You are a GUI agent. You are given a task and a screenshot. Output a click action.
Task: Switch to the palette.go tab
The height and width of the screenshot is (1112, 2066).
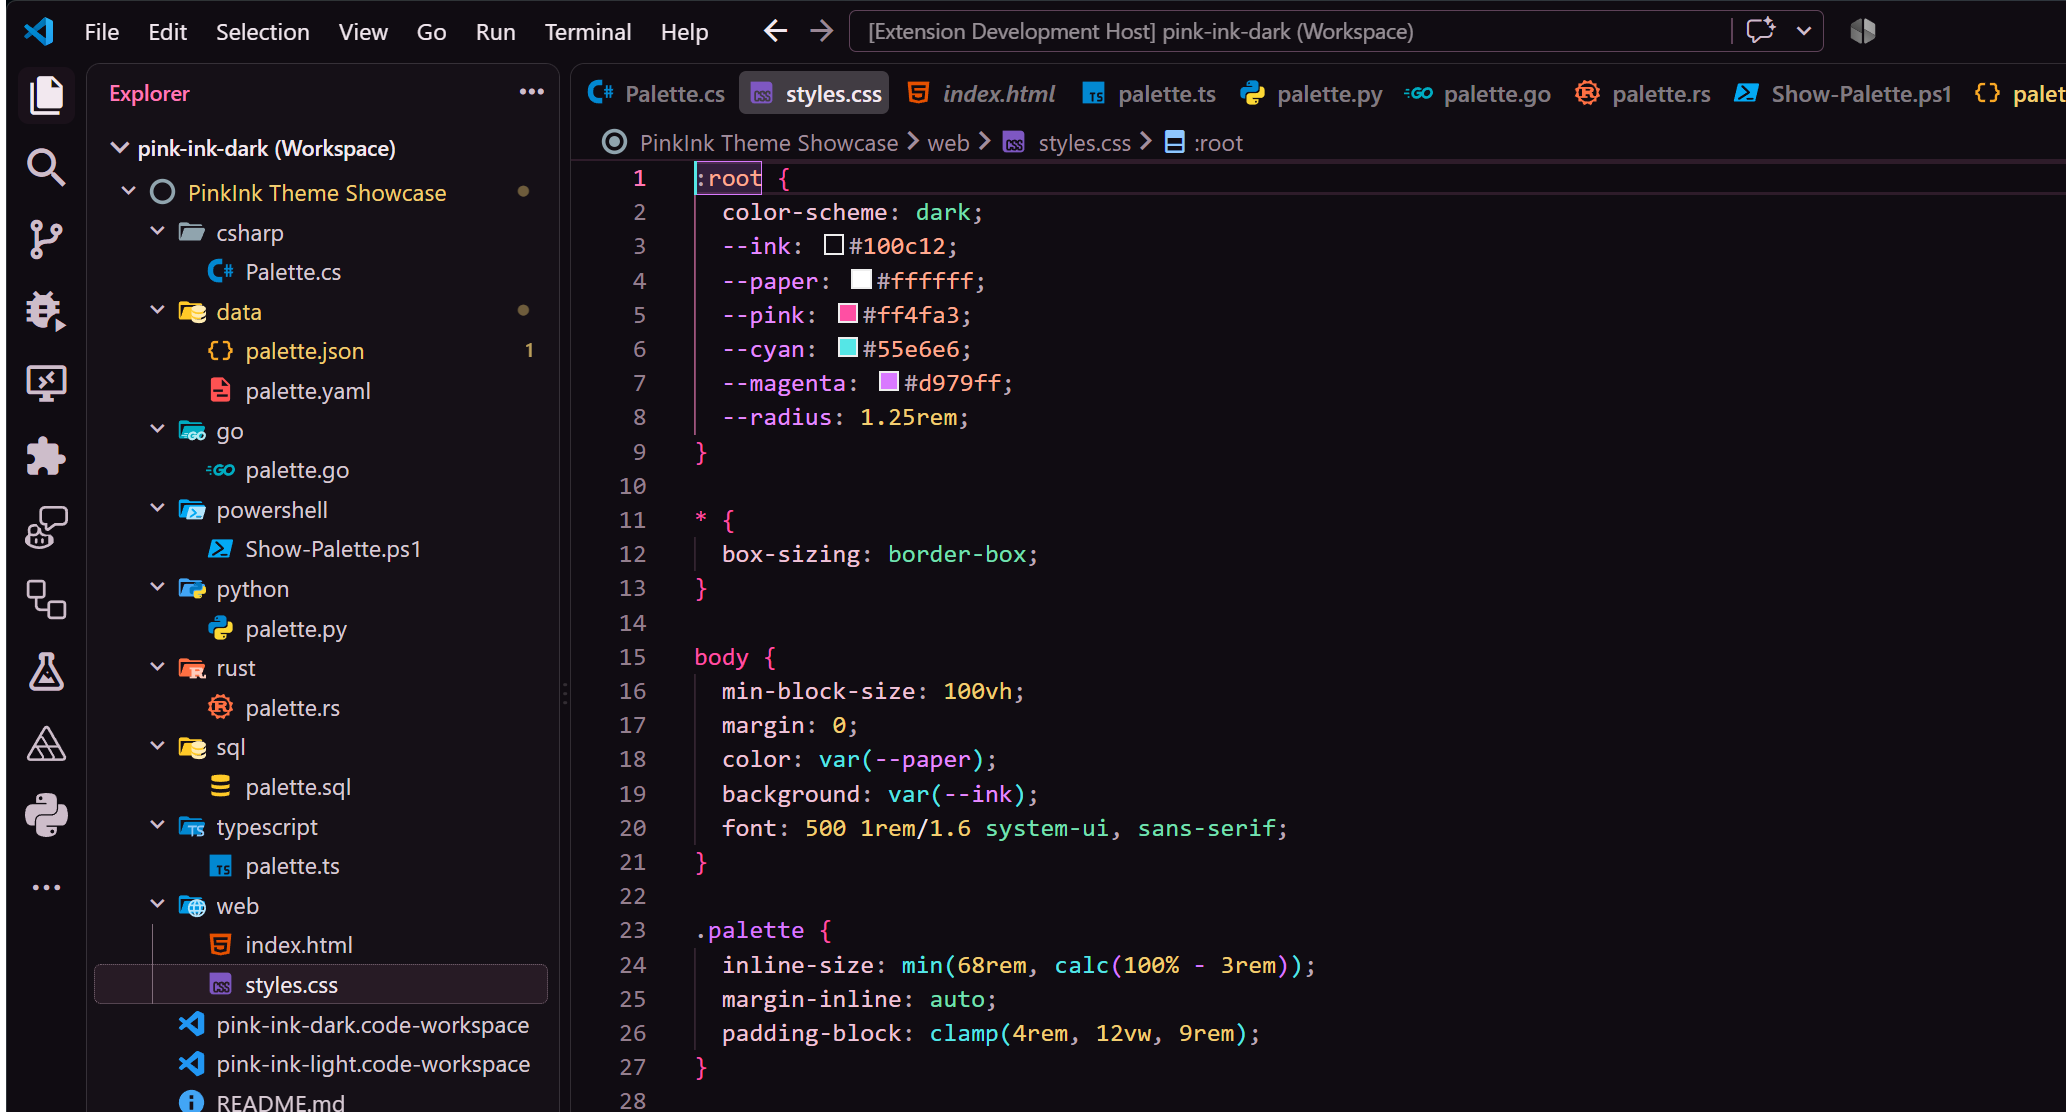(x=1477, y=94)
